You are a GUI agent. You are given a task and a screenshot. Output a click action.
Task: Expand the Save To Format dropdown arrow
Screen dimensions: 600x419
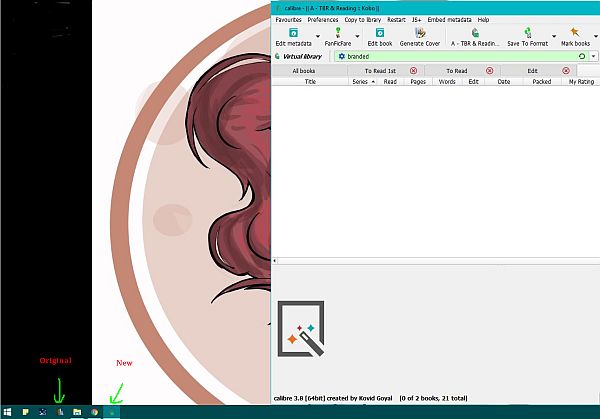(x=554, y=36)
